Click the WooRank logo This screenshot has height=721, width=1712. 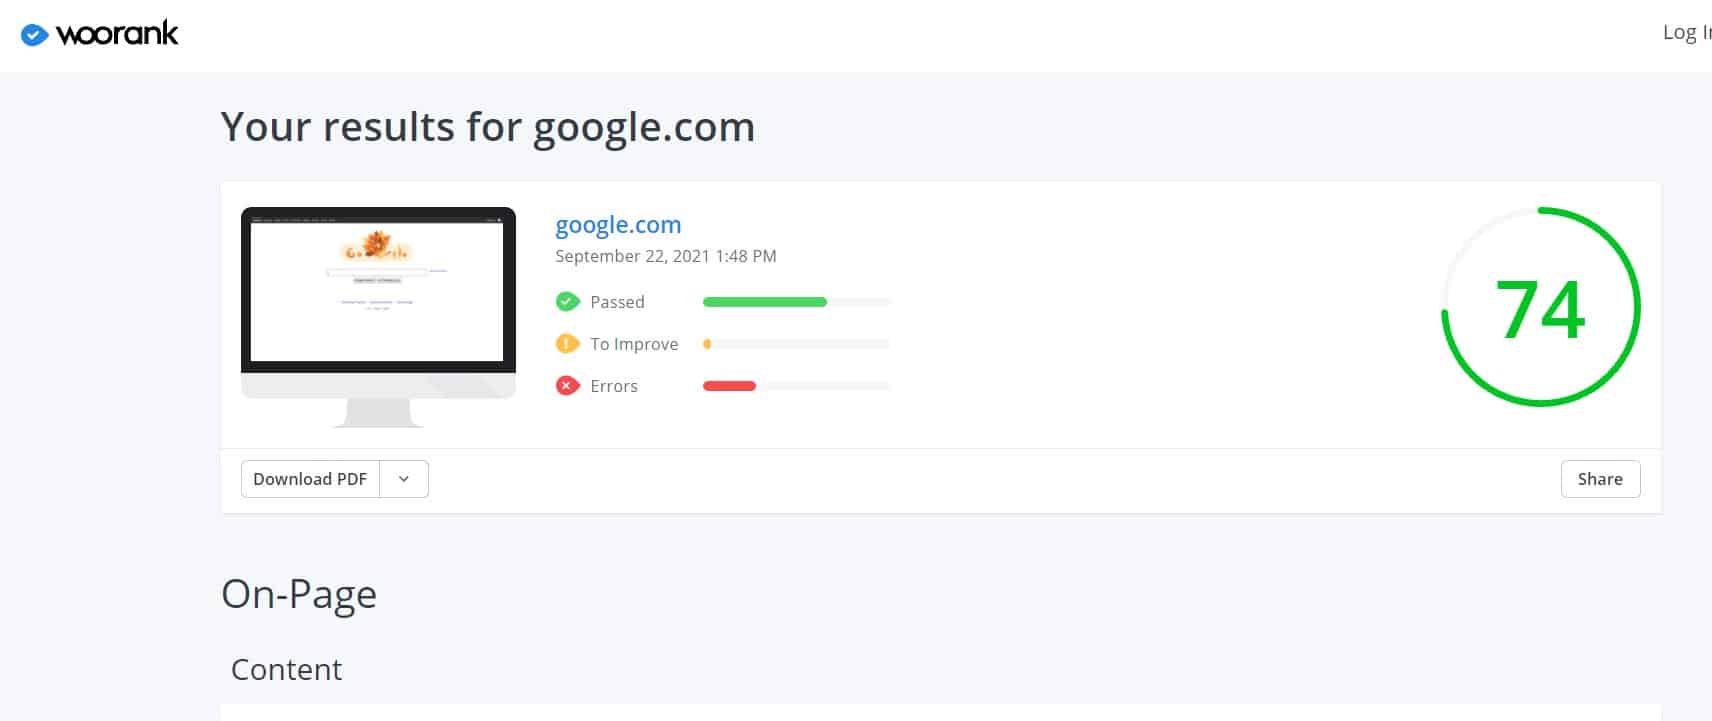pyautogui.click(x=98, y=32)
